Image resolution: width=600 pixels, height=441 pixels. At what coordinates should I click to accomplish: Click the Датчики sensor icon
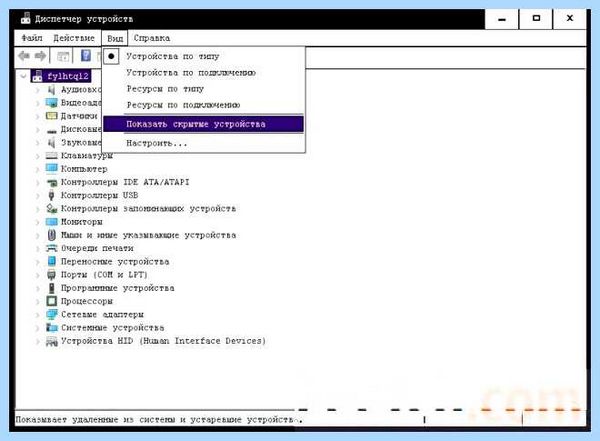pos(51,116)
